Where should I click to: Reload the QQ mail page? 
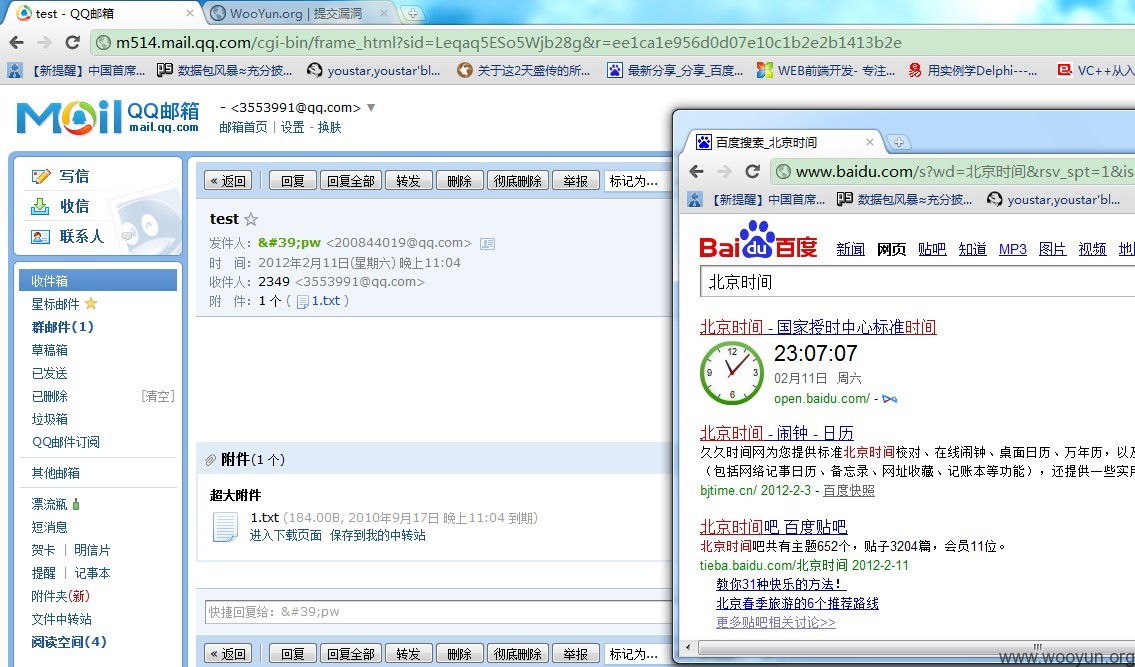click(x=72, y=42)
